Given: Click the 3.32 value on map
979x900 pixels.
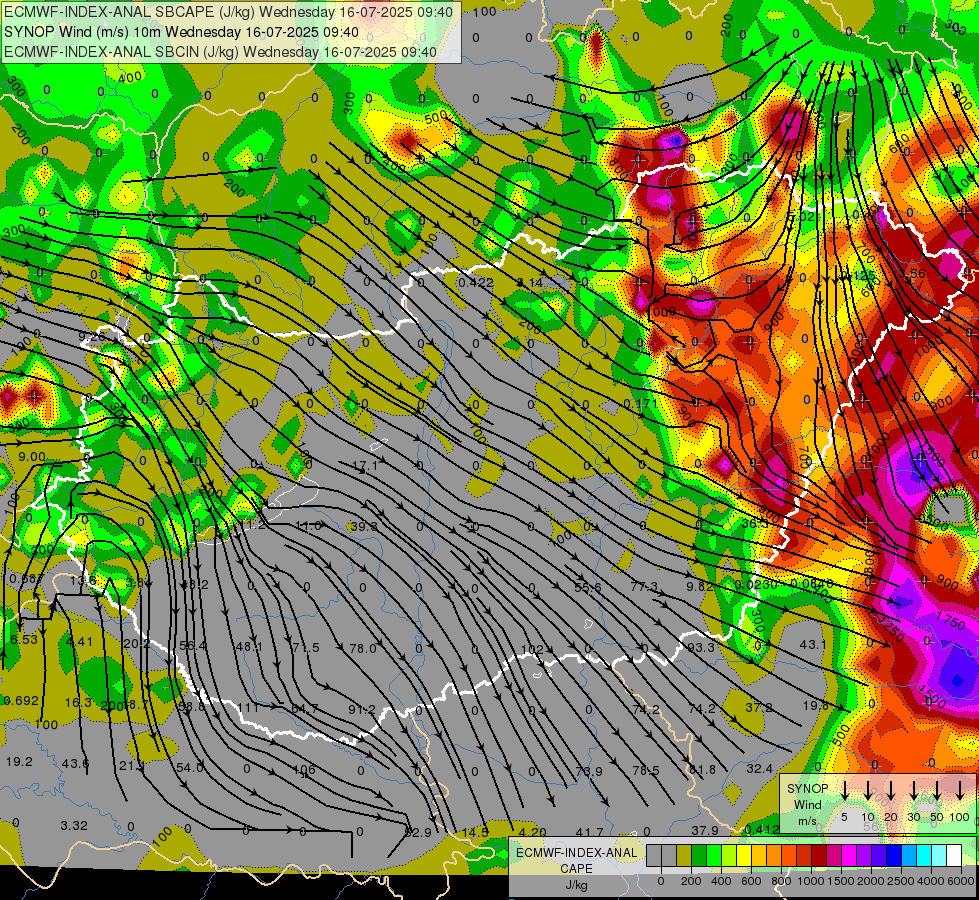Looking at the screenshot, I should [x=74, y=826].
